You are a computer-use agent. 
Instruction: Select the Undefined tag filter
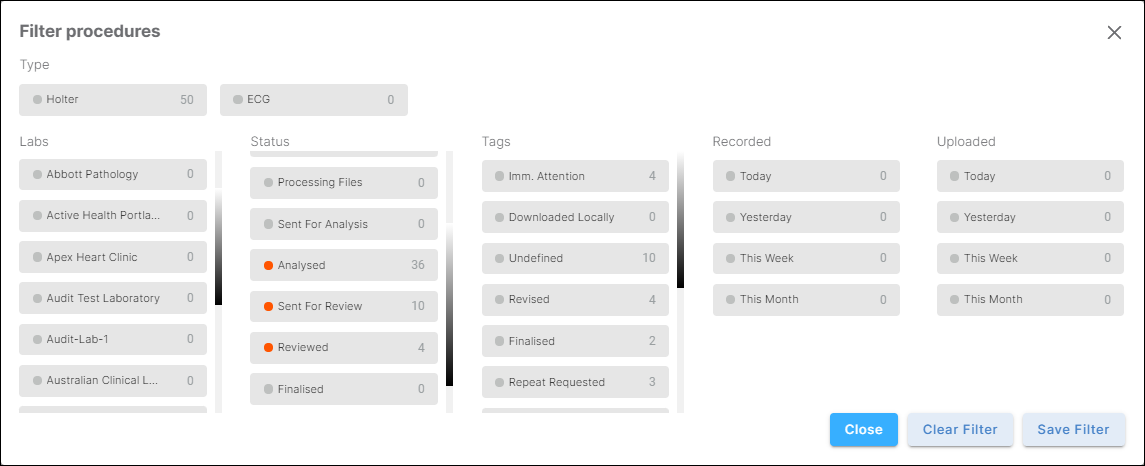[575, 258]
